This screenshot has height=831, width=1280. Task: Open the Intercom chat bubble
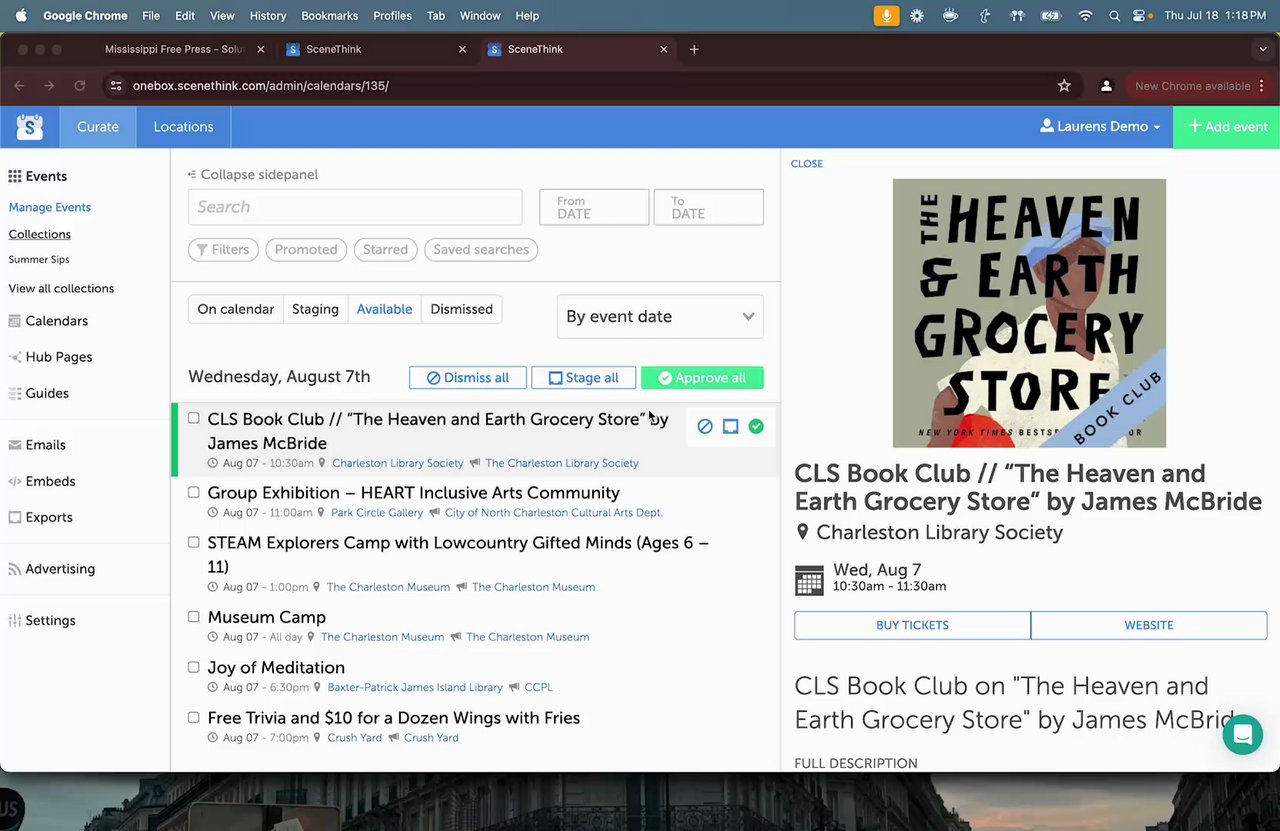(1242, 735)
